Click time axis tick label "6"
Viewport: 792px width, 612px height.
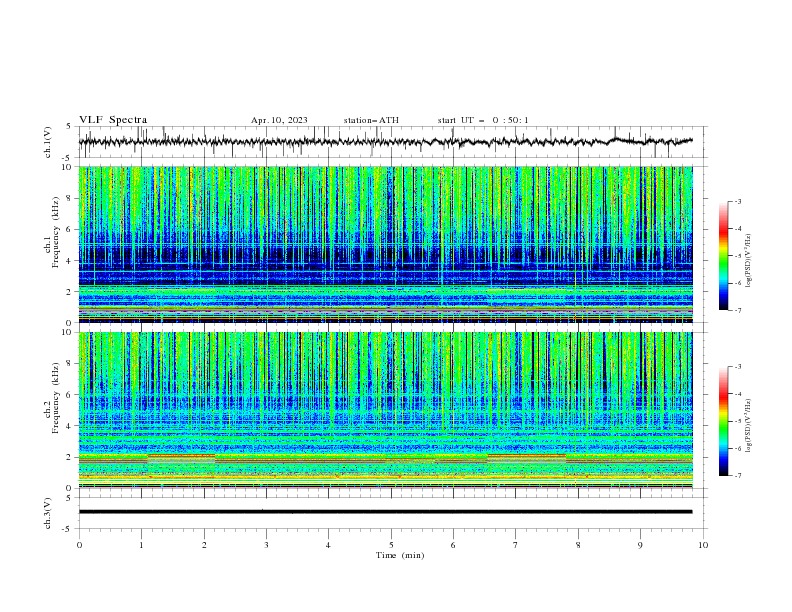tap(453, 545)
